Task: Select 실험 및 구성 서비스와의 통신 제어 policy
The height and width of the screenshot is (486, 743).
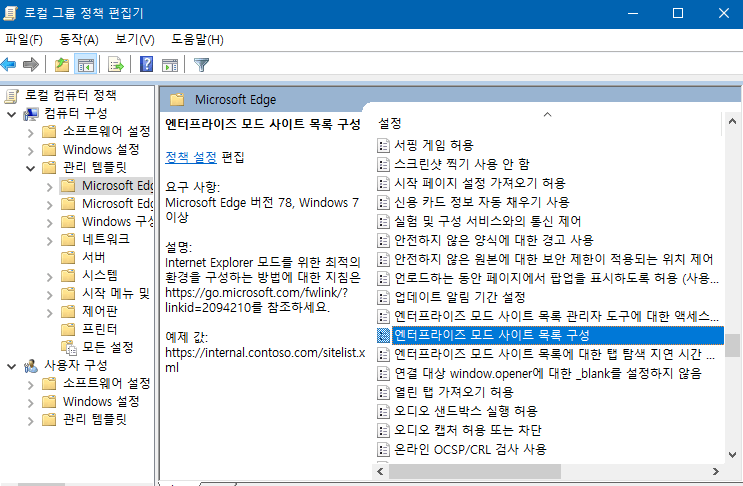Action: tap(488, 221)
